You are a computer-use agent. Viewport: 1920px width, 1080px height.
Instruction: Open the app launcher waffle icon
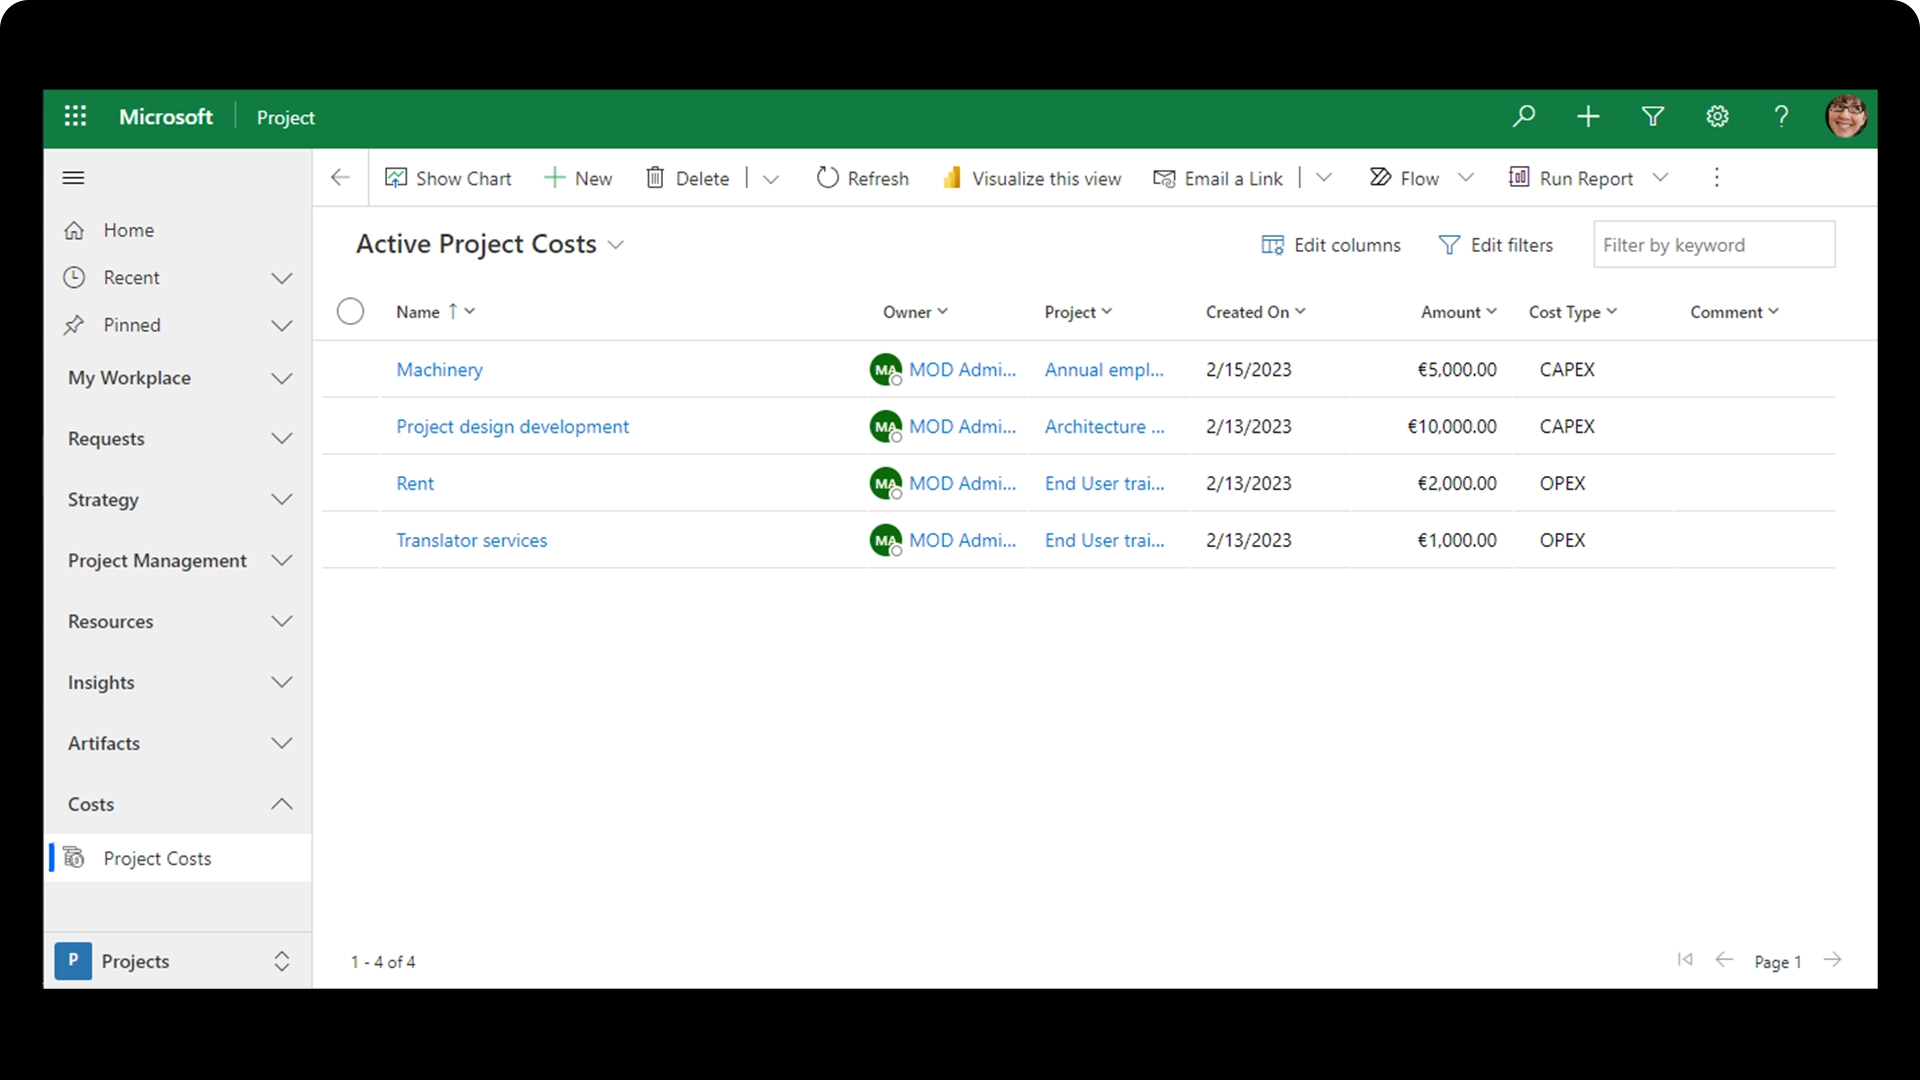point(75,116)
